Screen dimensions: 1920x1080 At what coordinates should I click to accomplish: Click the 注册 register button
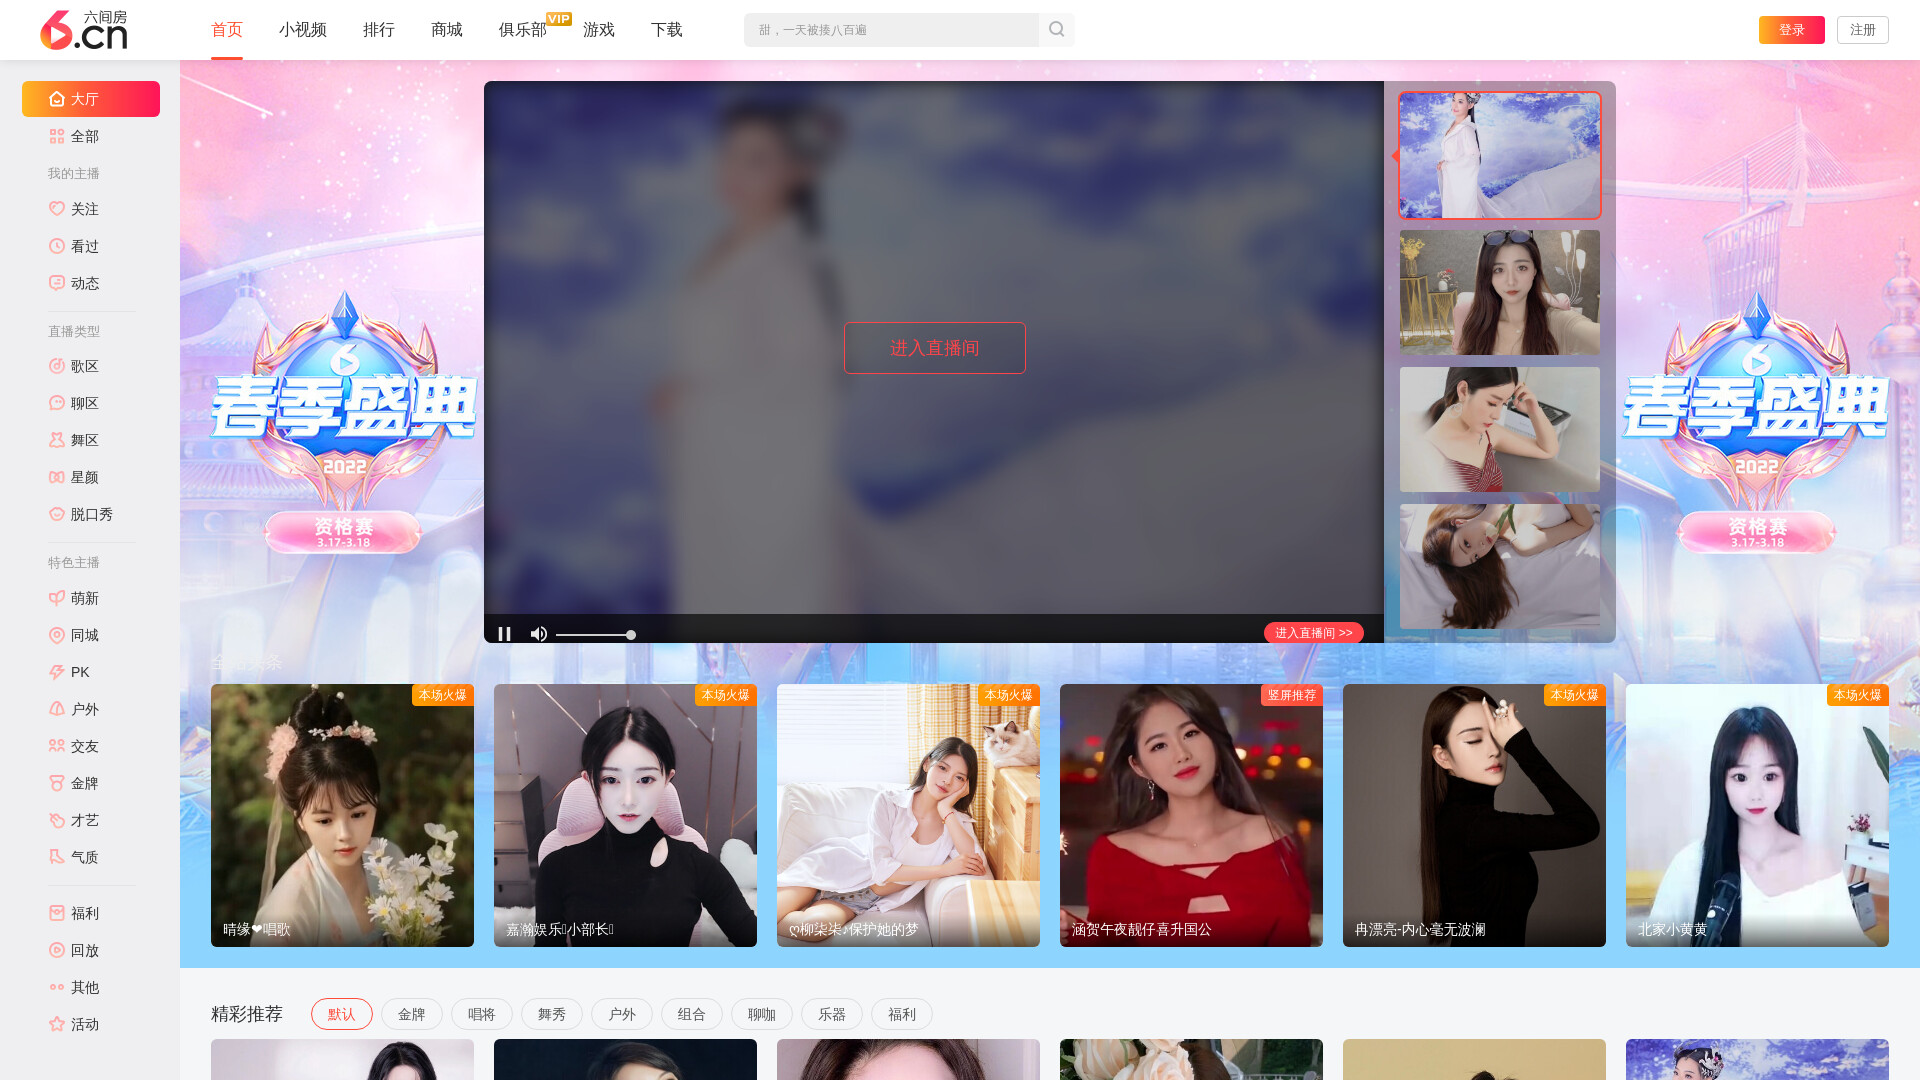point(1863,30)
